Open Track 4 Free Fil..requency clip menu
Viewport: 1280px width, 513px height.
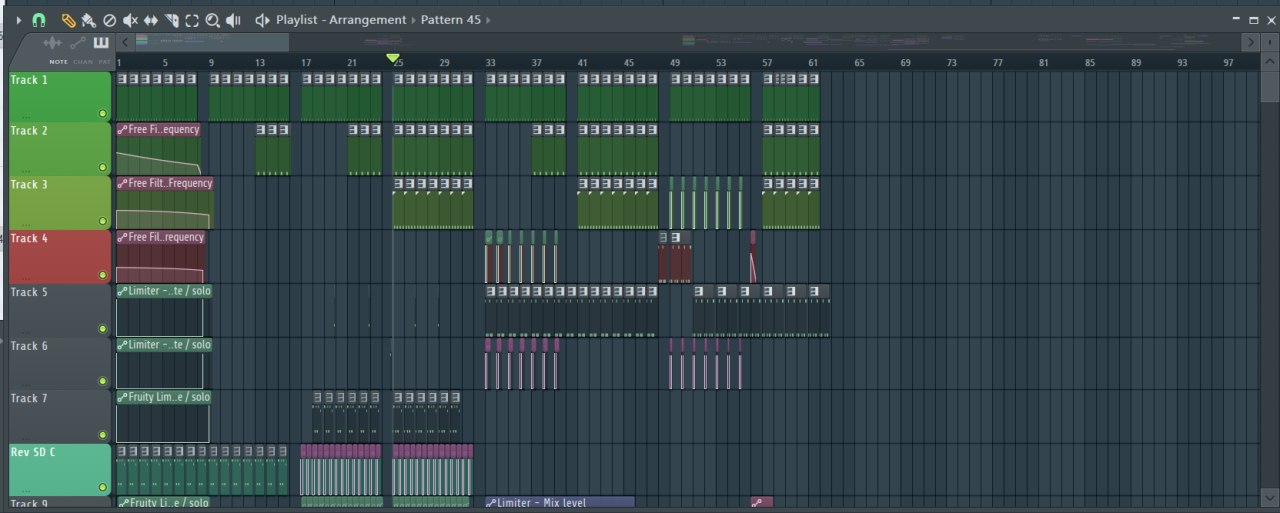(x=122, y=238)
